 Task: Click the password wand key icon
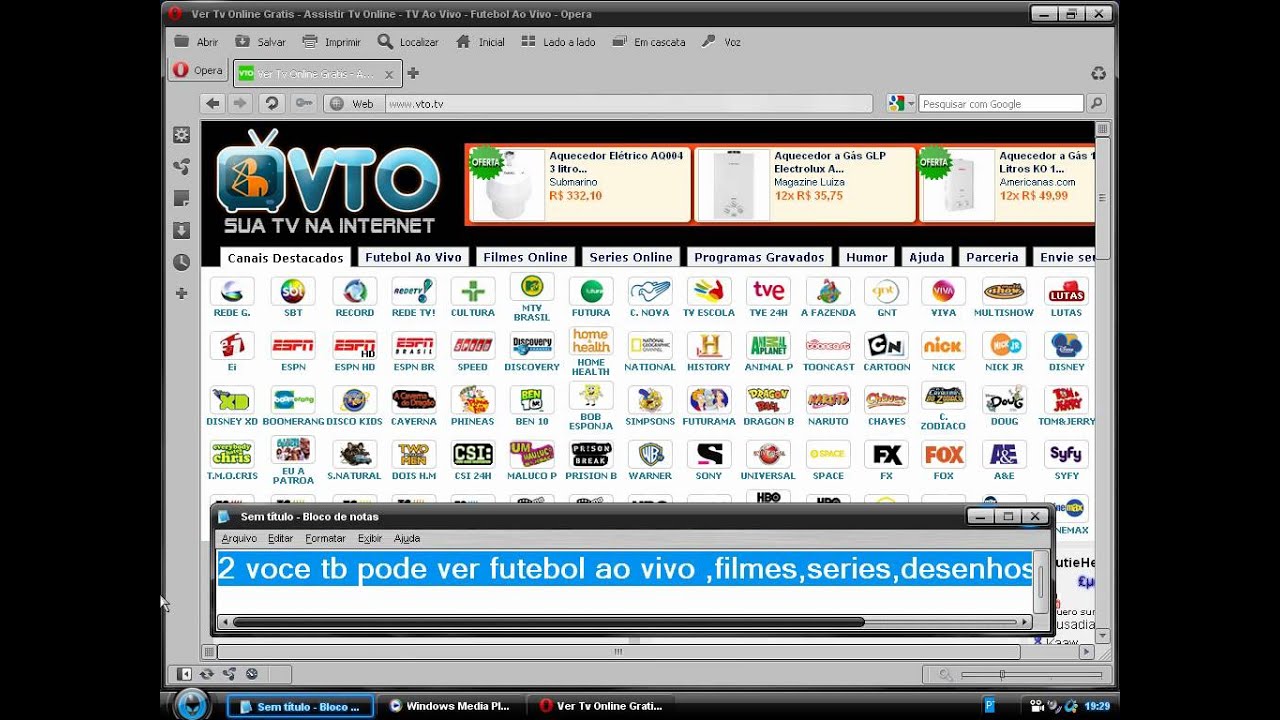pyautogui.click(x=304, y=103)
